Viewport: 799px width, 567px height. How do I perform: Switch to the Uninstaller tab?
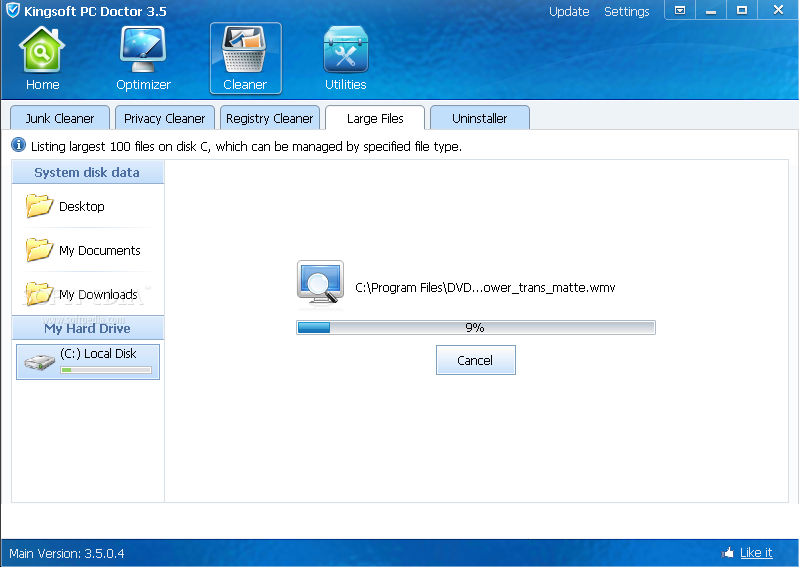coord(480,118)
